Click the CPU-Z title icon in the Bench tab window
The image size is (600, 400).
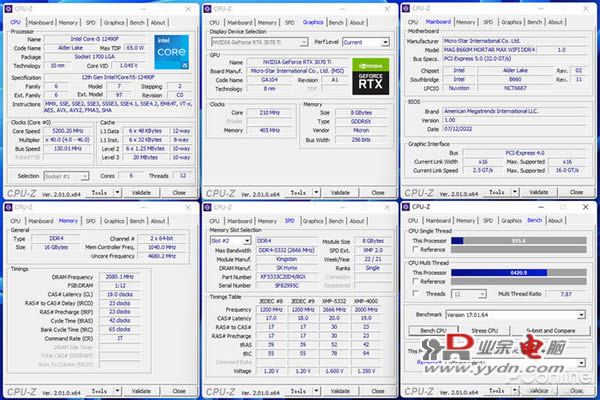coord(406,207)
